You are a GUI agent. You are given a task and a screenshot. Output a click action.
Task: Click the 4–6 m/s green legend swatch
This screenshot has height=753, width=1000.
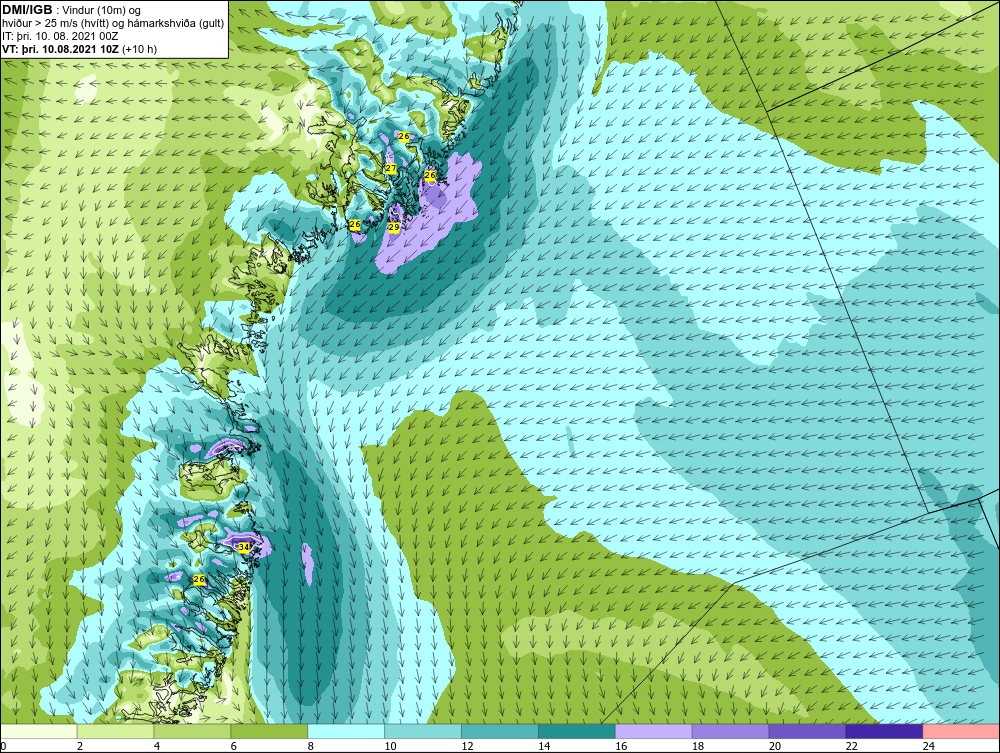point(192,731)
